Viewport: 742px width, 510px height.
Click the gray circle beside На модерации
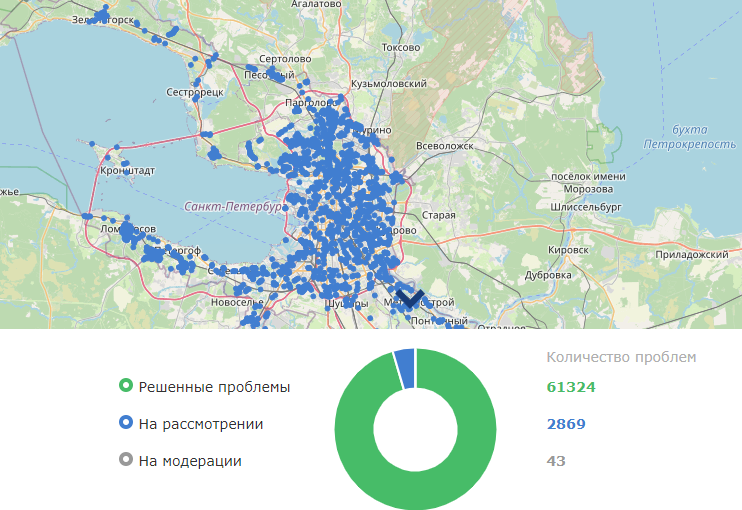click(126, 461)
